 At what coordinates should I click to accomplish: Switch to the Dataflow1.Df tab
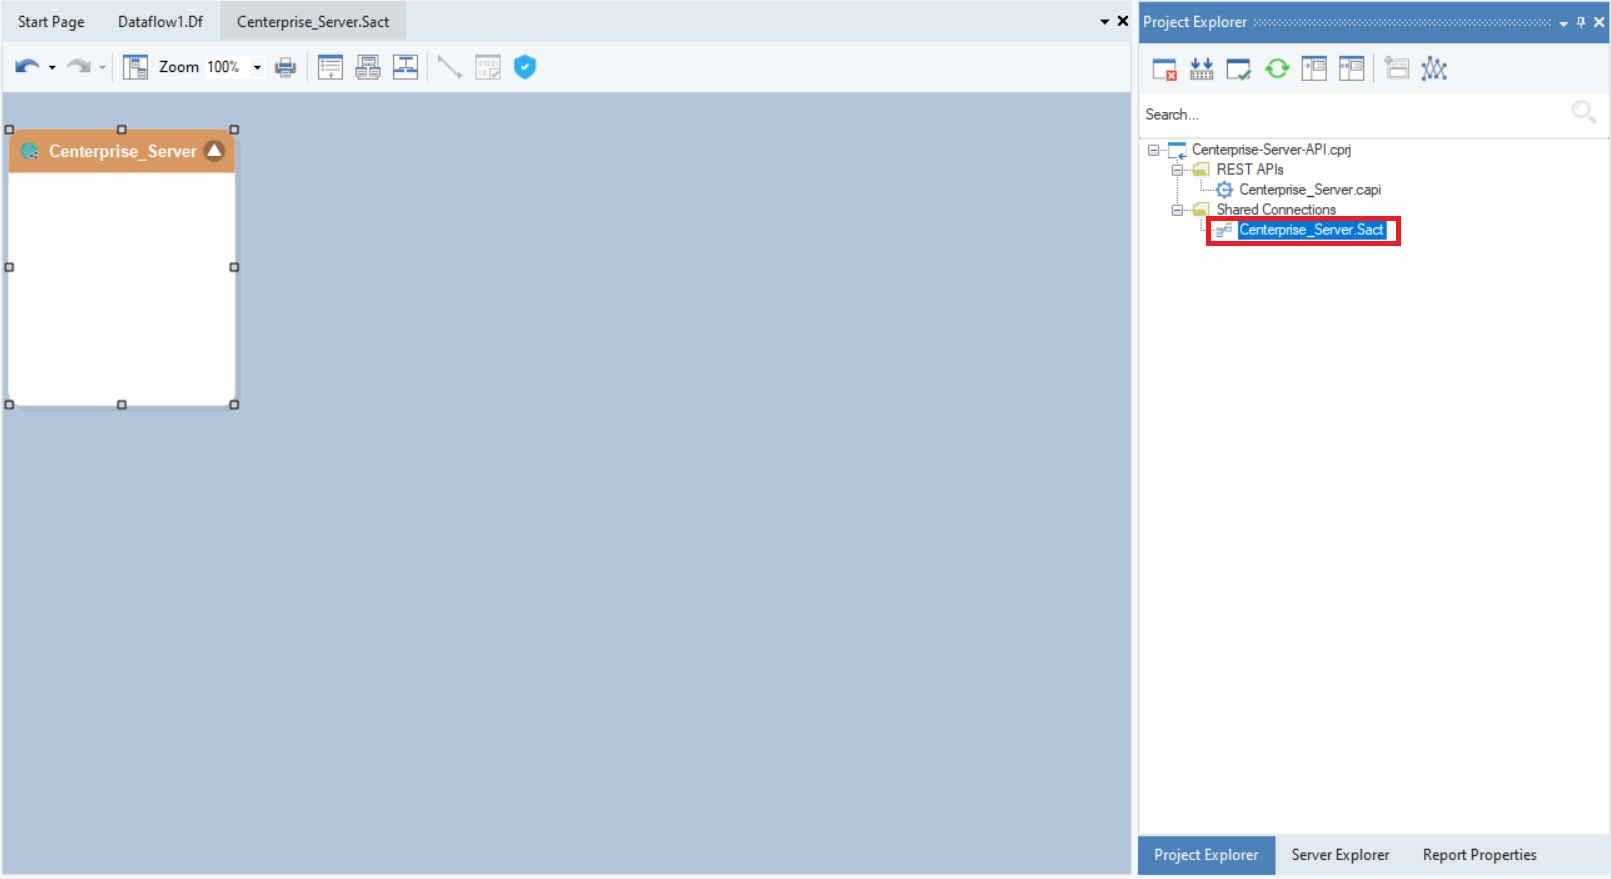point(160,22)
